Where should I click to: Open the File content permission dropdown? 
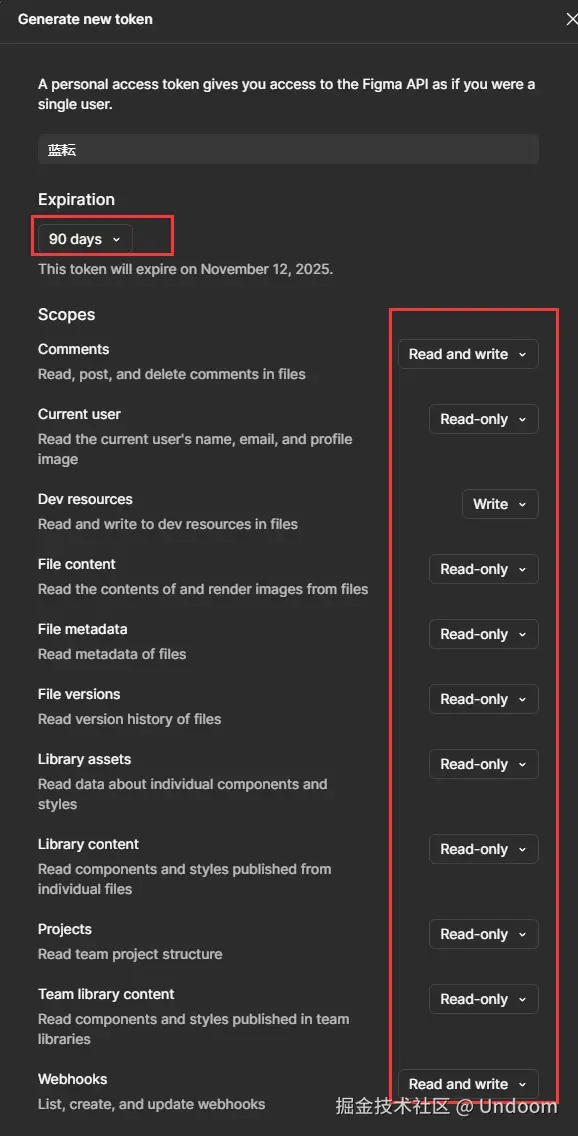tap(484, 569)
